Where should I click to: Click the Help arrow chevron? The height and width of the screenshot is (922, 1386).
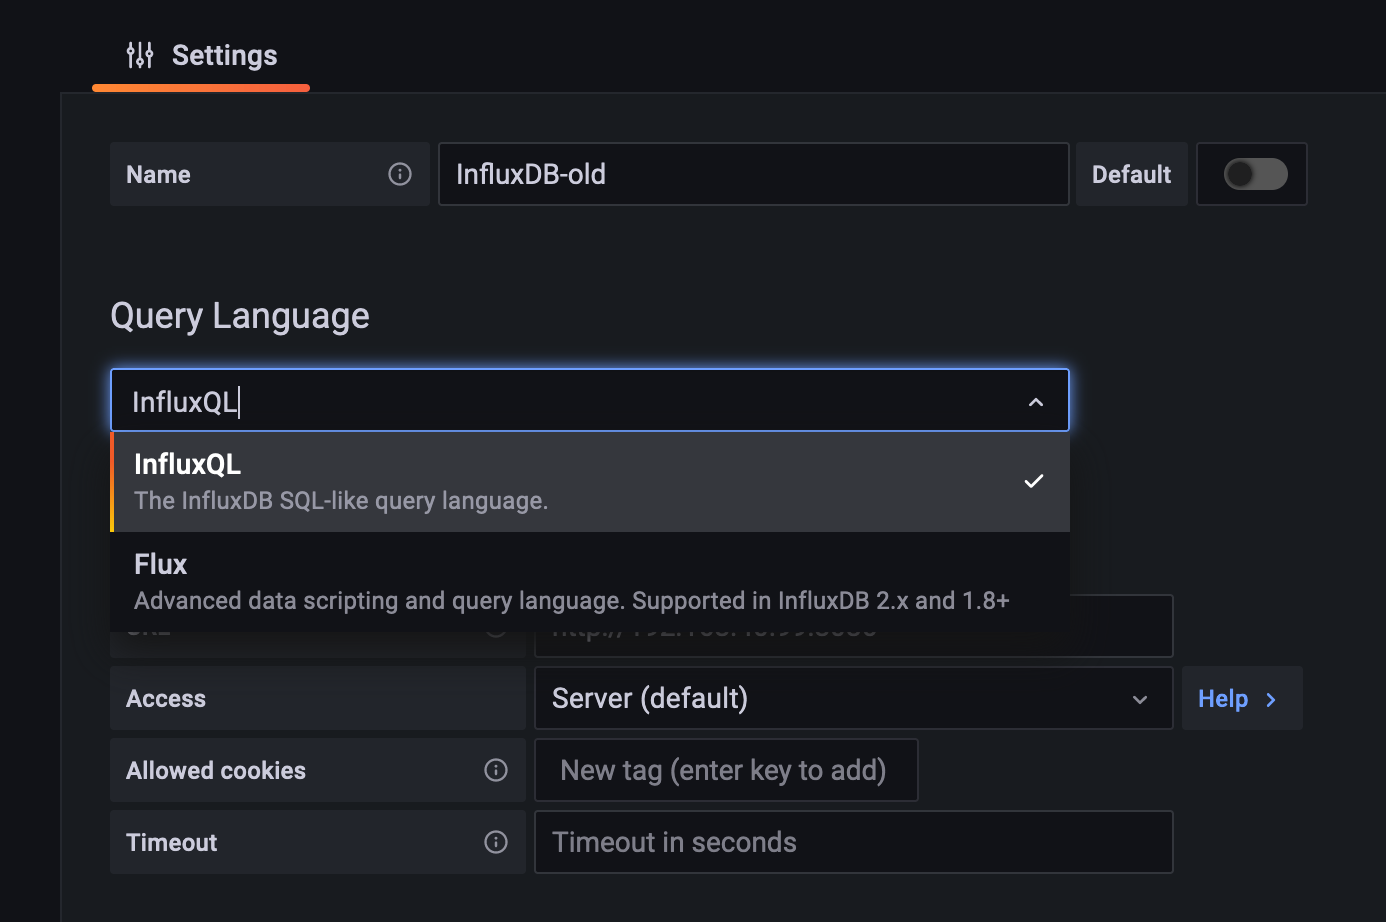[1271, 699]
